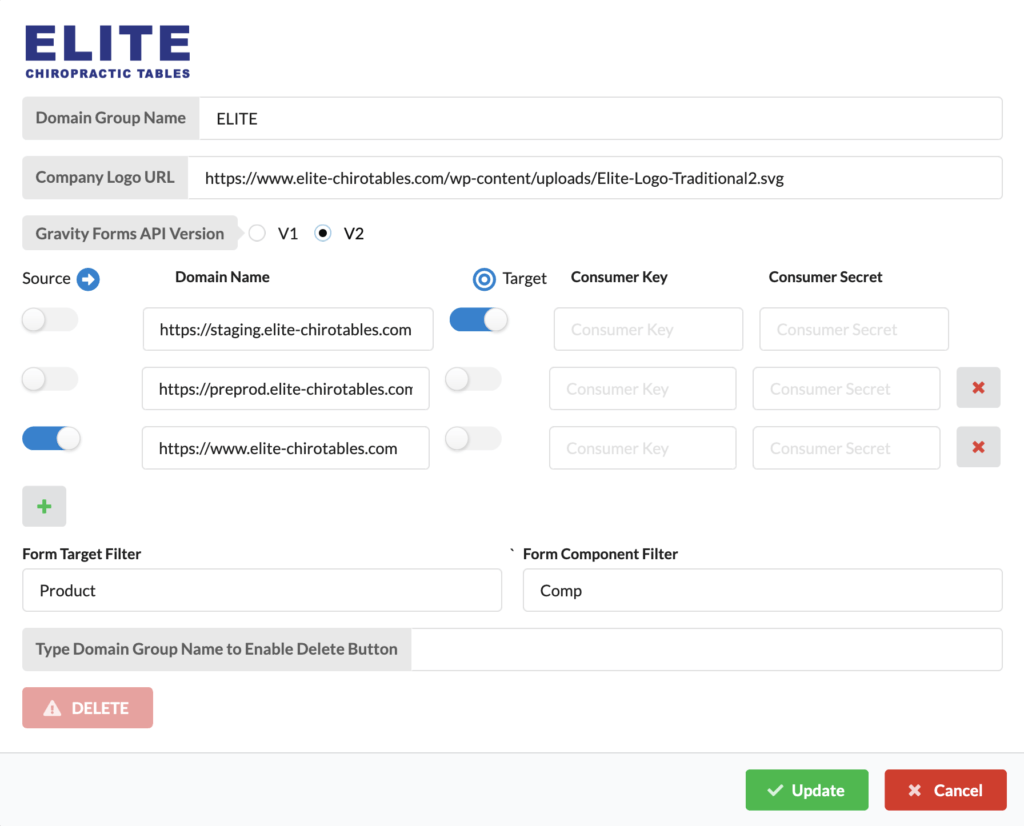Focus Consumer Key field for staging row

(648, 329)
